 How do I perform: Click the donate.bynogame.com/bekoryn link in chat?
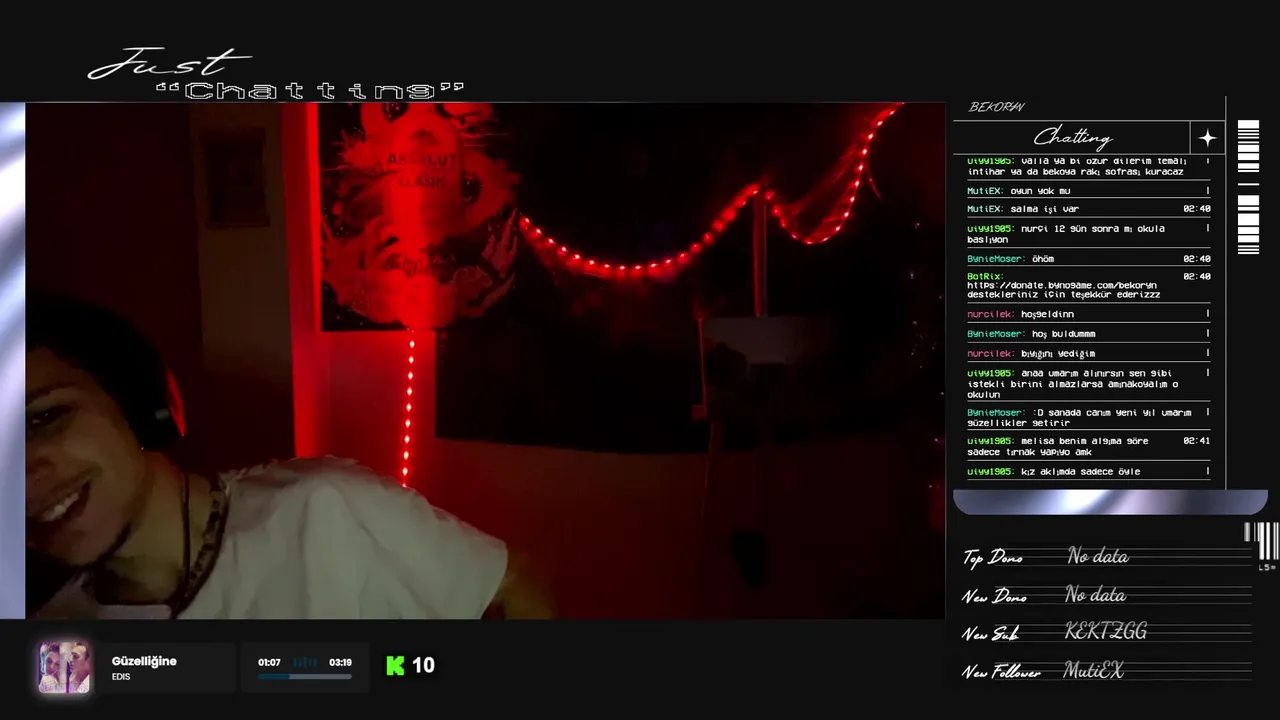pos(1062,285)
